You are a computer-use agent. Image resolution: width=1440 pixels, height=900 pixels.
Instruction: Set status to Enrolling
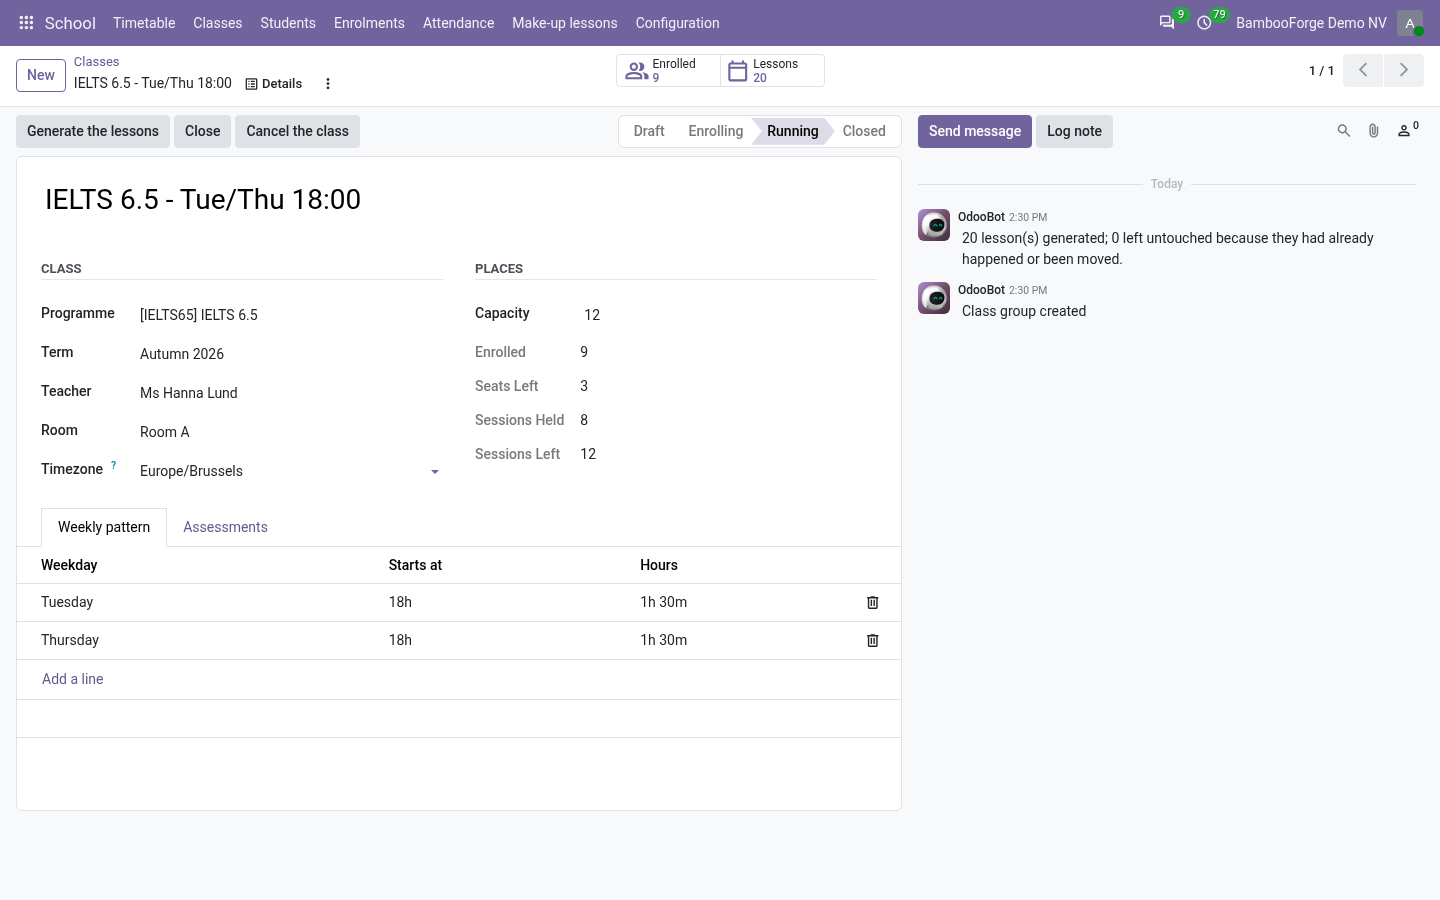pos(716,131)
